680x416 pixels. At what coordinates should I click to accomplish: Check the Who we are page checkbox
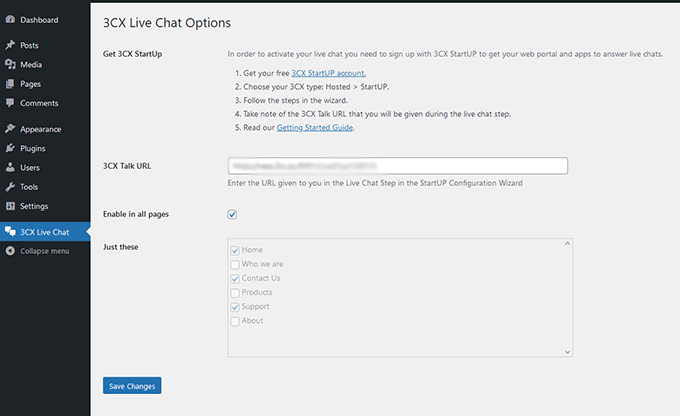tap(235, 264)
